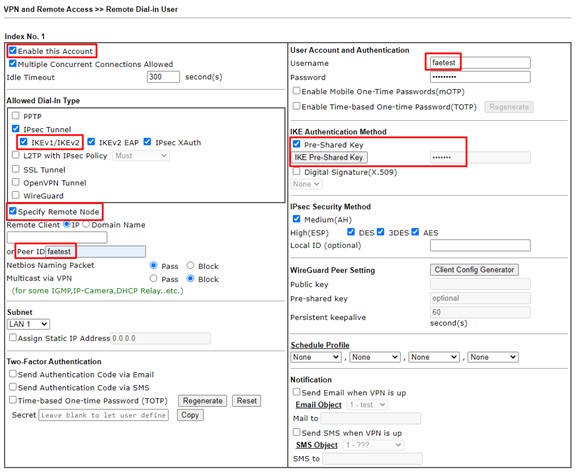Check the PPTP dial-in type
This screenshot has width=576, height=472.
click(15, 116)
